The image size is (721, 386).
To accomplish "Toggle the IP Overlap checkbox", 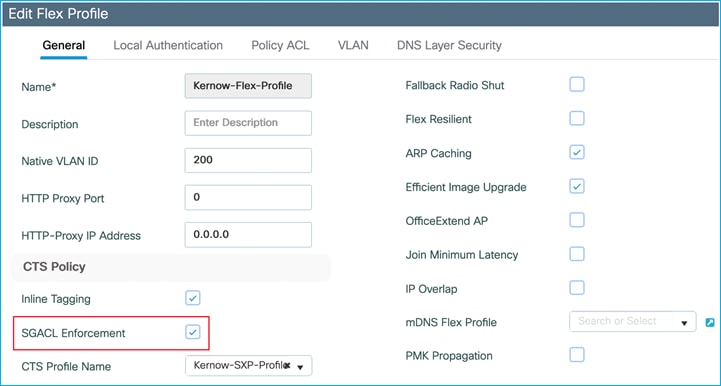I will click(x=577, y=288).
